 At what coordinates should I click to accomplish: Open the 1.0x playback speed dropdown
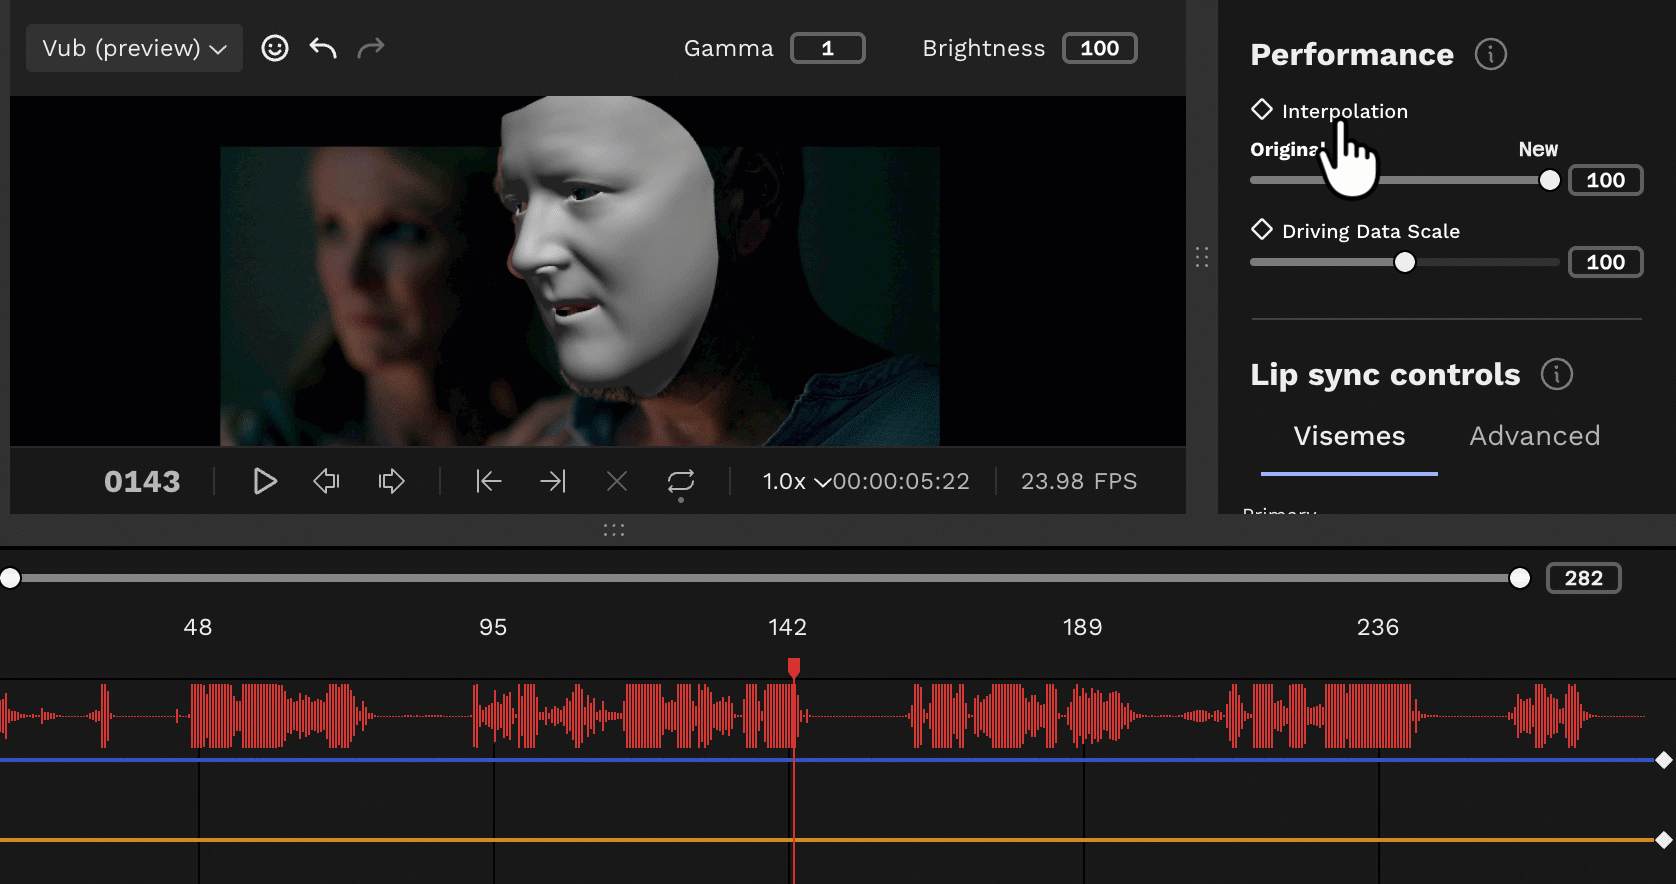pos(796,481)
